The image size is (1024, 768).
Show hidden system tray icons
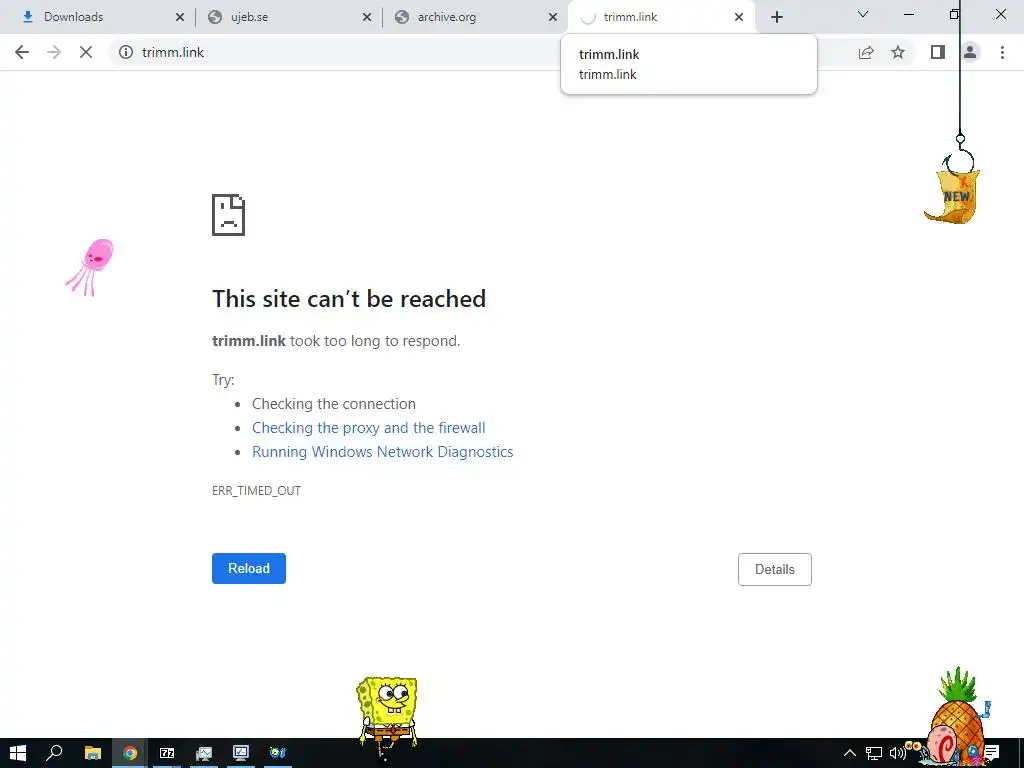point(850,753)
